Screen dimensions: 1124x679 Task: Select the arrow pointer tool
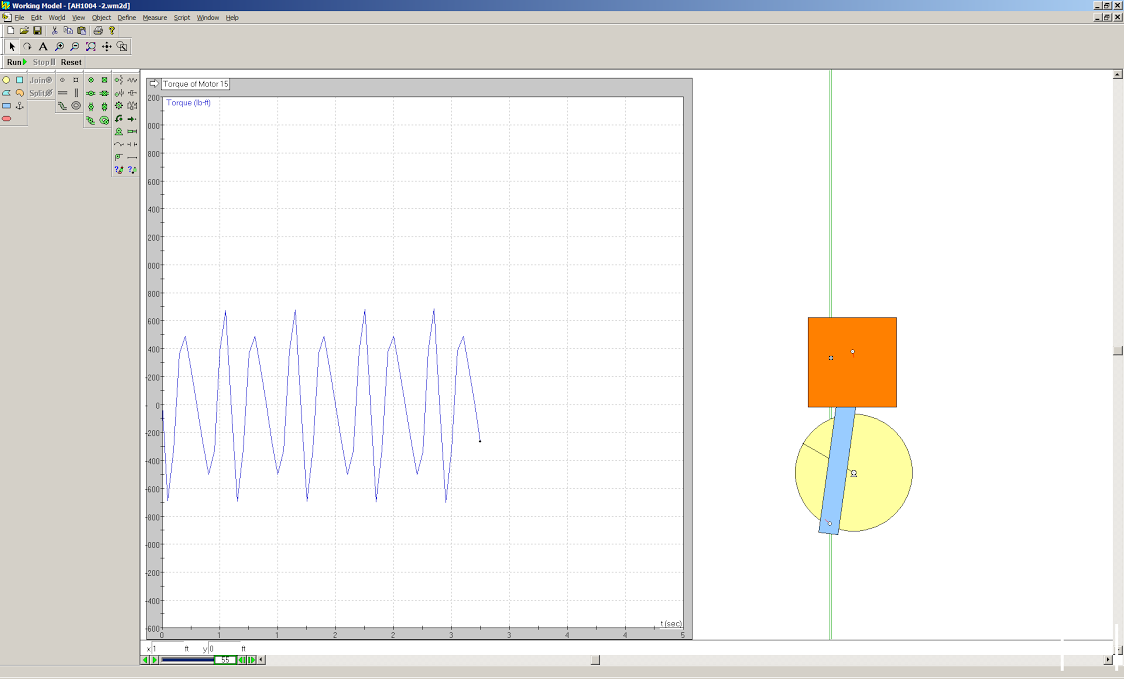coord(11,47)
